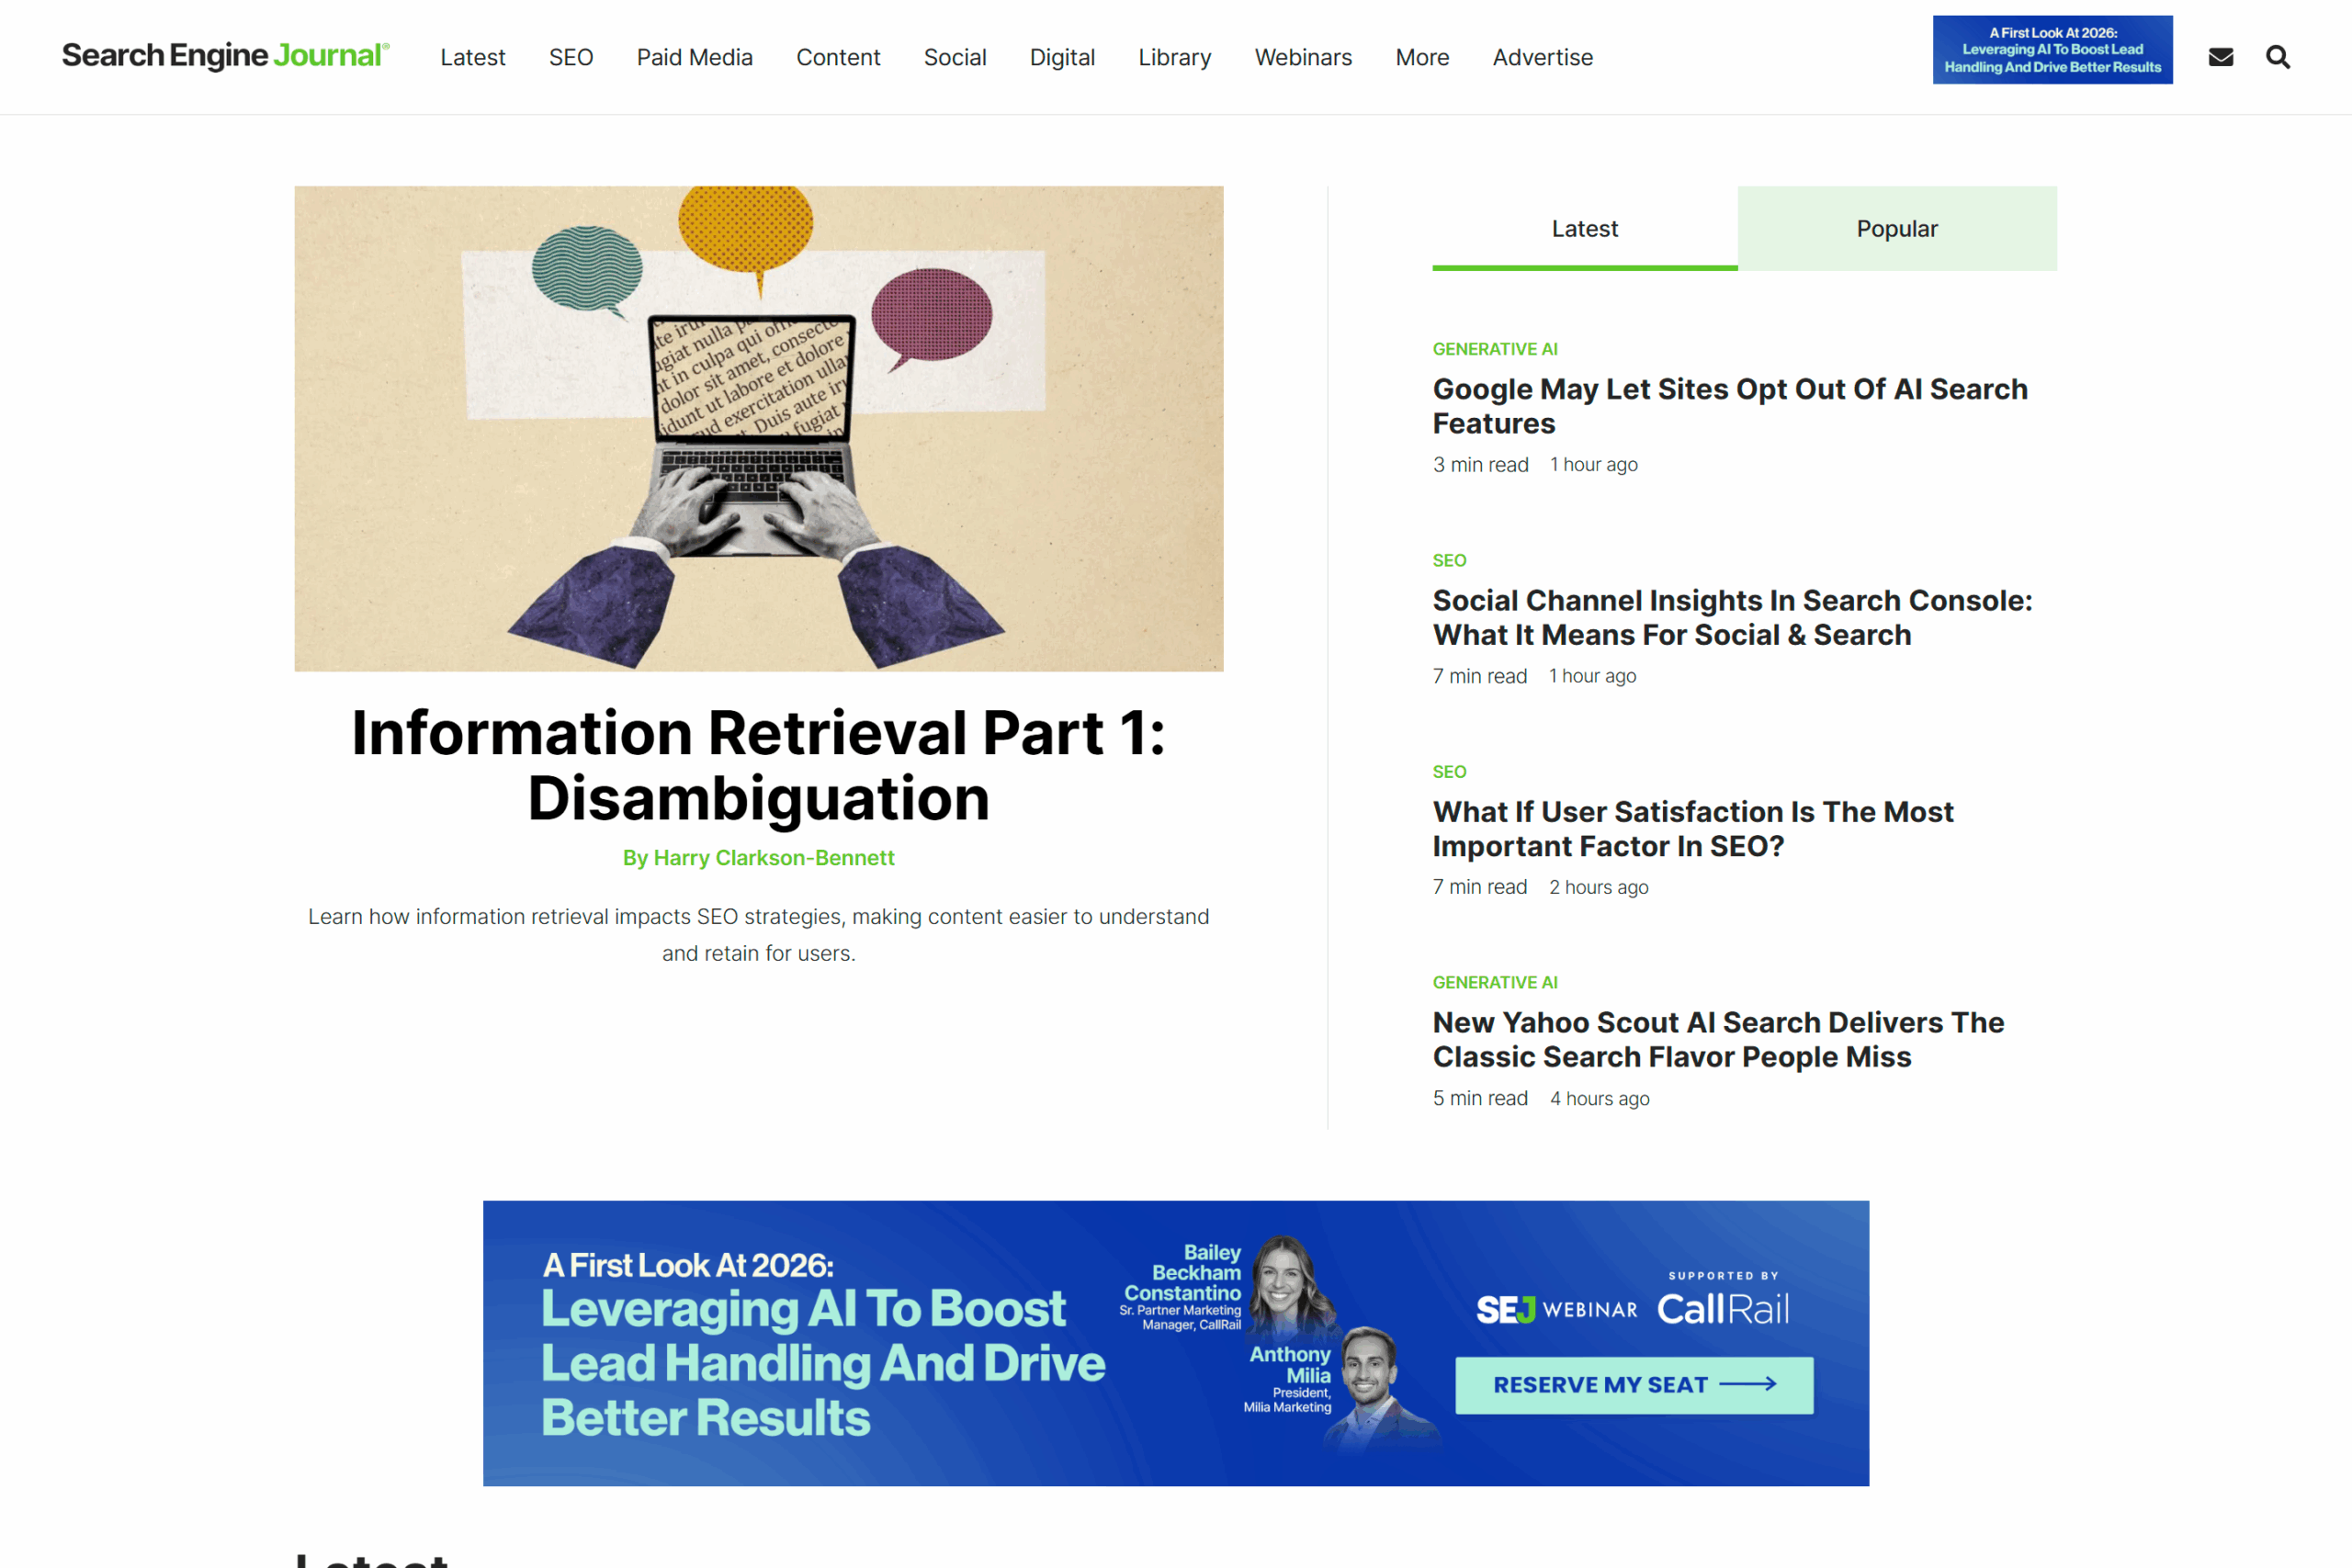Visit the Library section
Image resolution: width=2352 pixels, height=1568 pixels.
[x=1174, y=57]
